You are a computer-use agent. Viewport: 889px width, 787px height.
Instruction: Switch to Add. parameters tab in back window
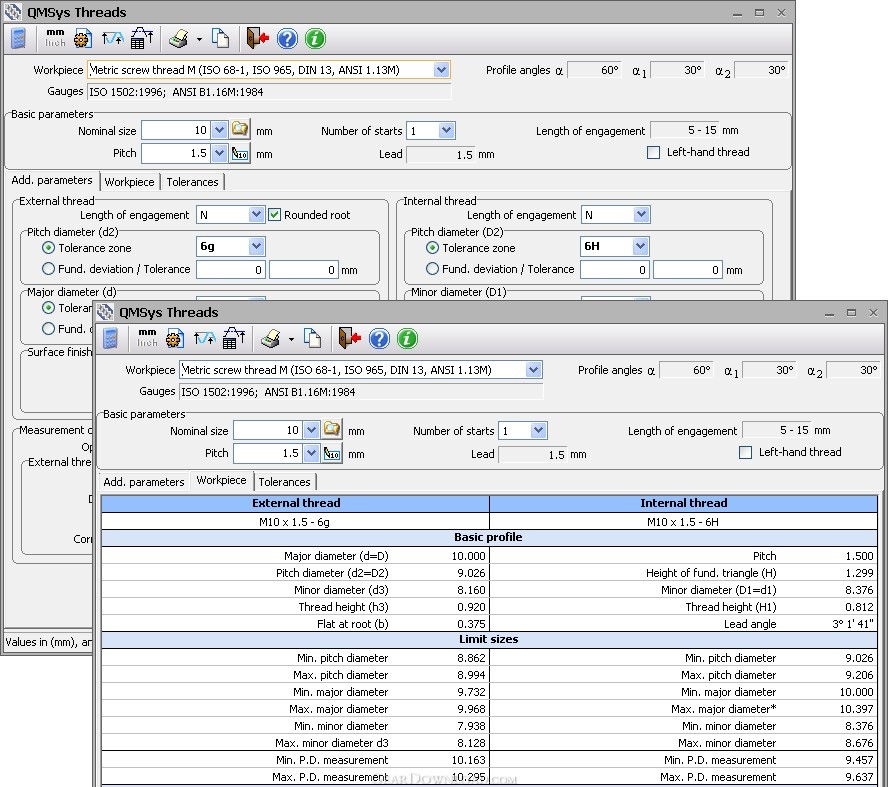52,180
